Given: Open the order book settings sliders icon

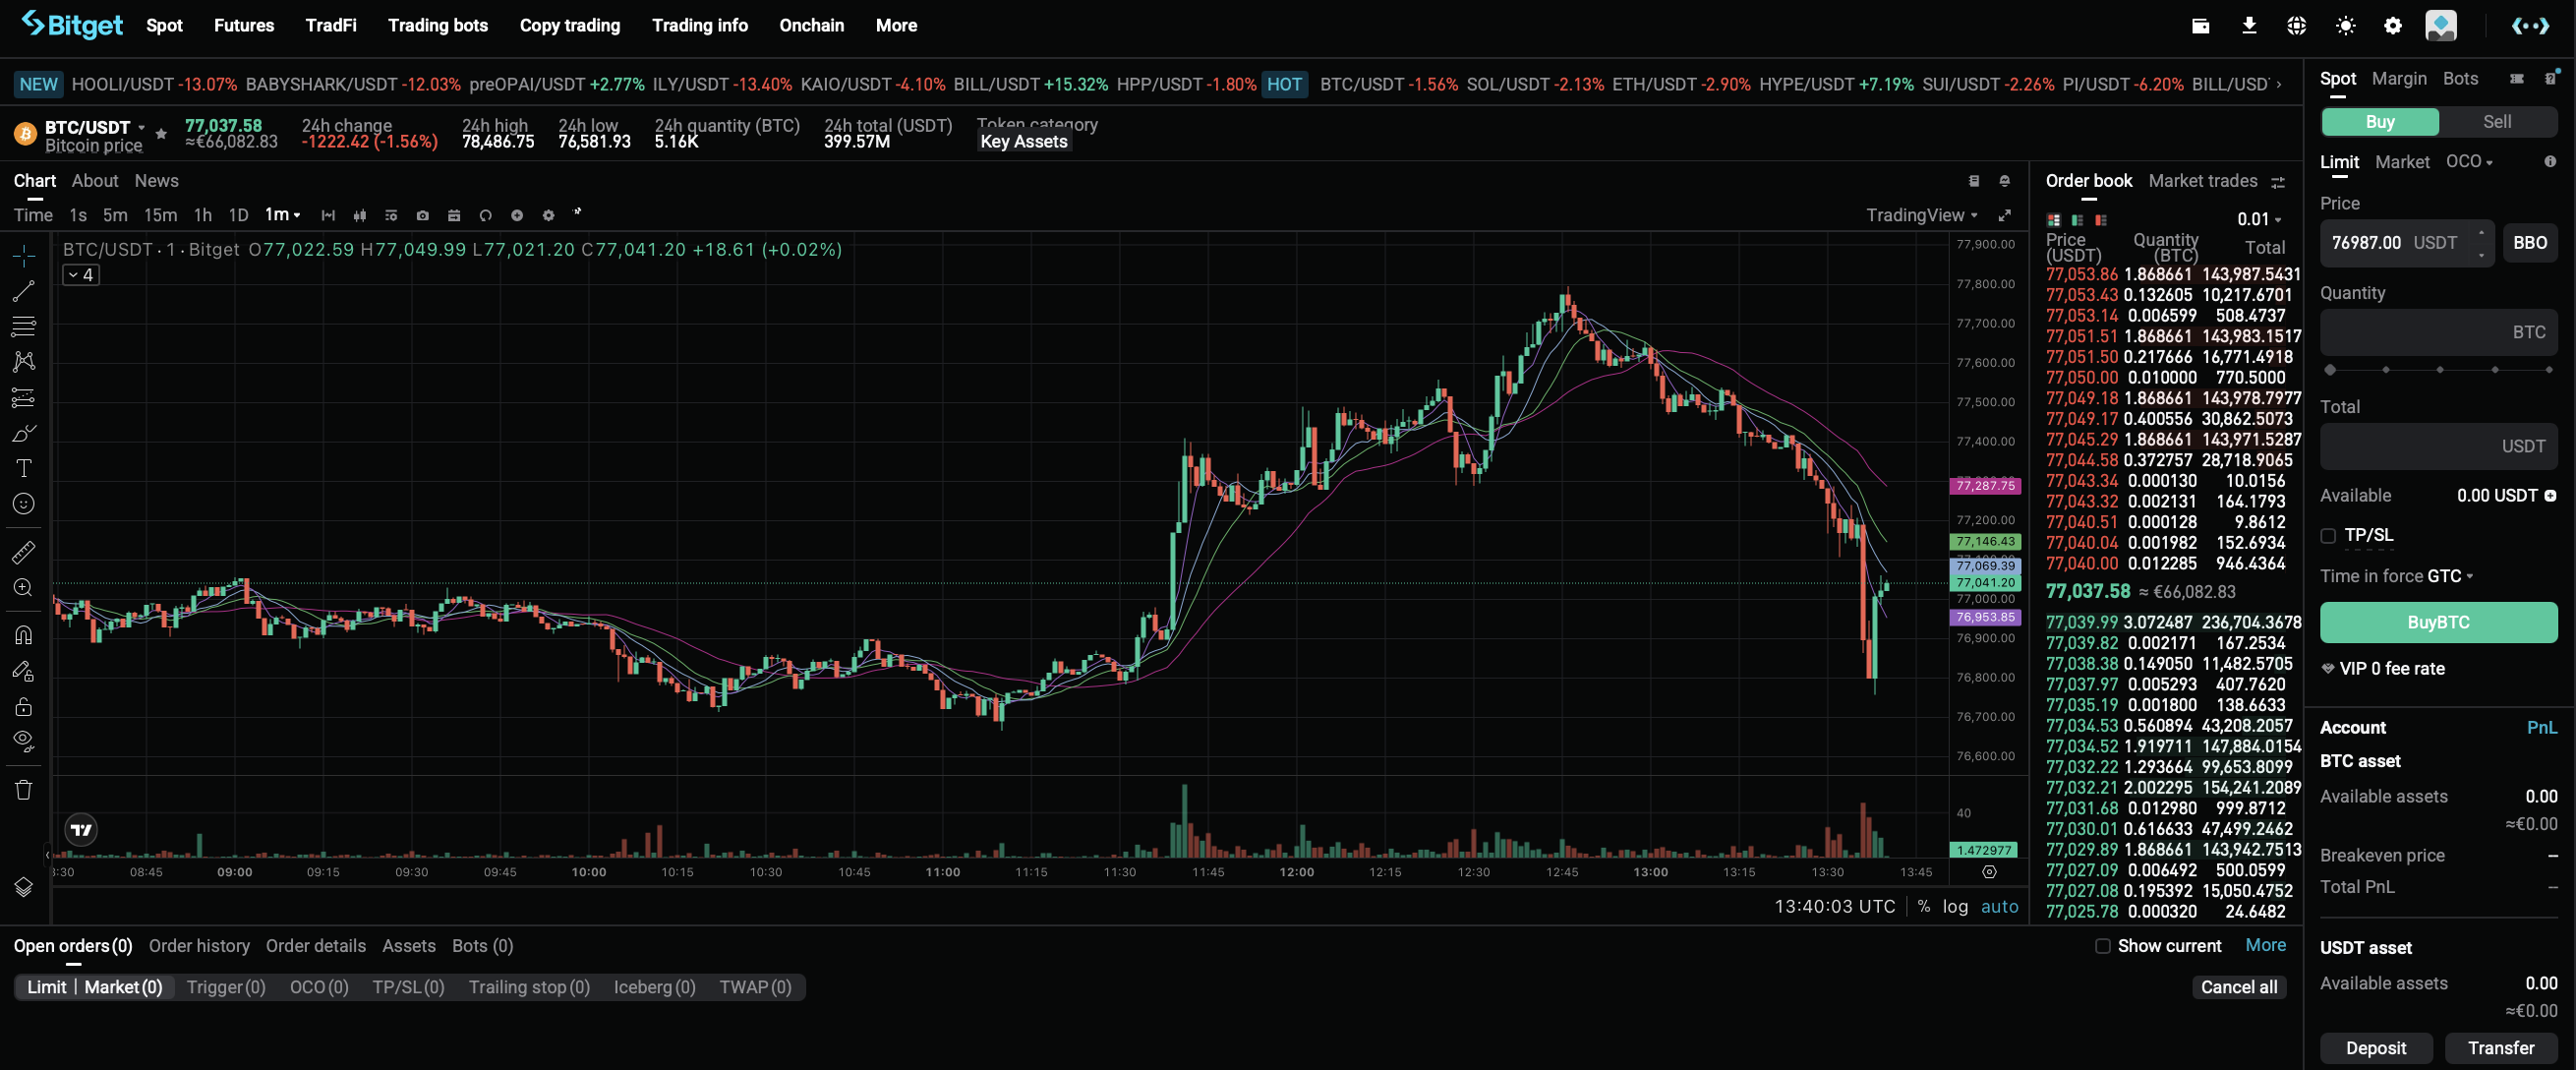Looking at the screenshot, I should point(2278,182).
